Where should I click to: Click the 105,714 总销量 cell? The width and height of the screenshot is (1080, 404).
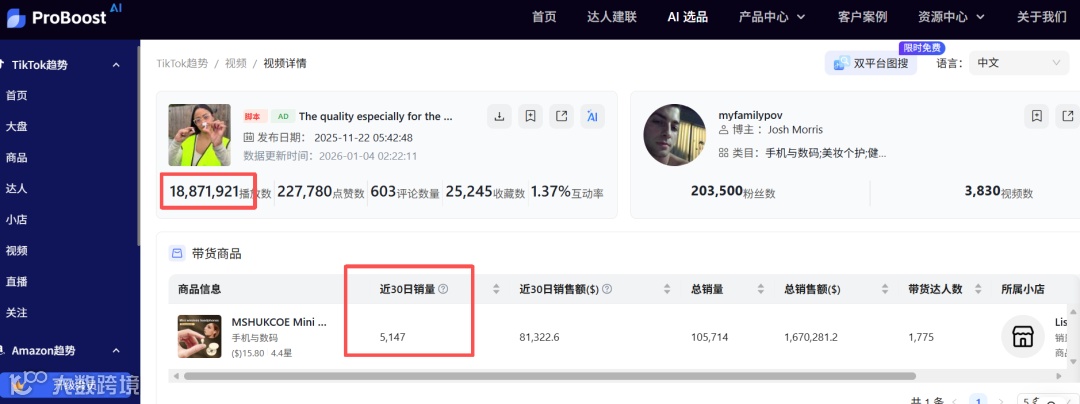709,337
